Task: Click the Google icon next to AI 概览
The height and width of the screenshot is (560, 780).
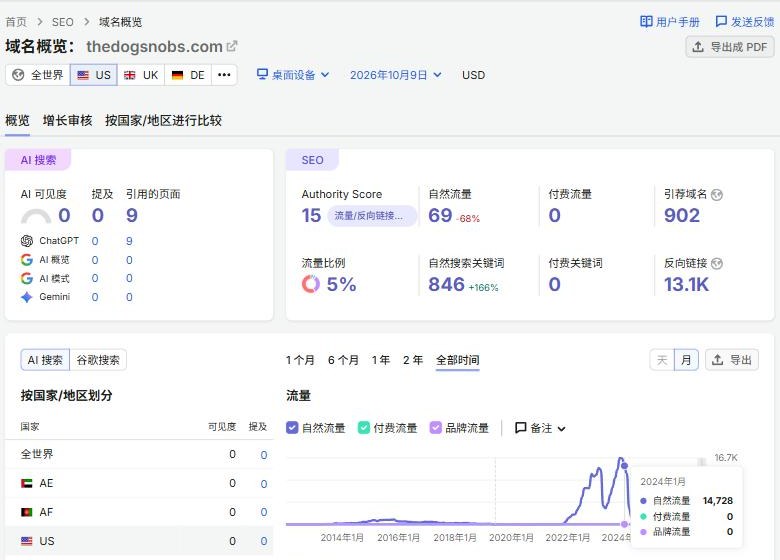Action: coord(27,260)
